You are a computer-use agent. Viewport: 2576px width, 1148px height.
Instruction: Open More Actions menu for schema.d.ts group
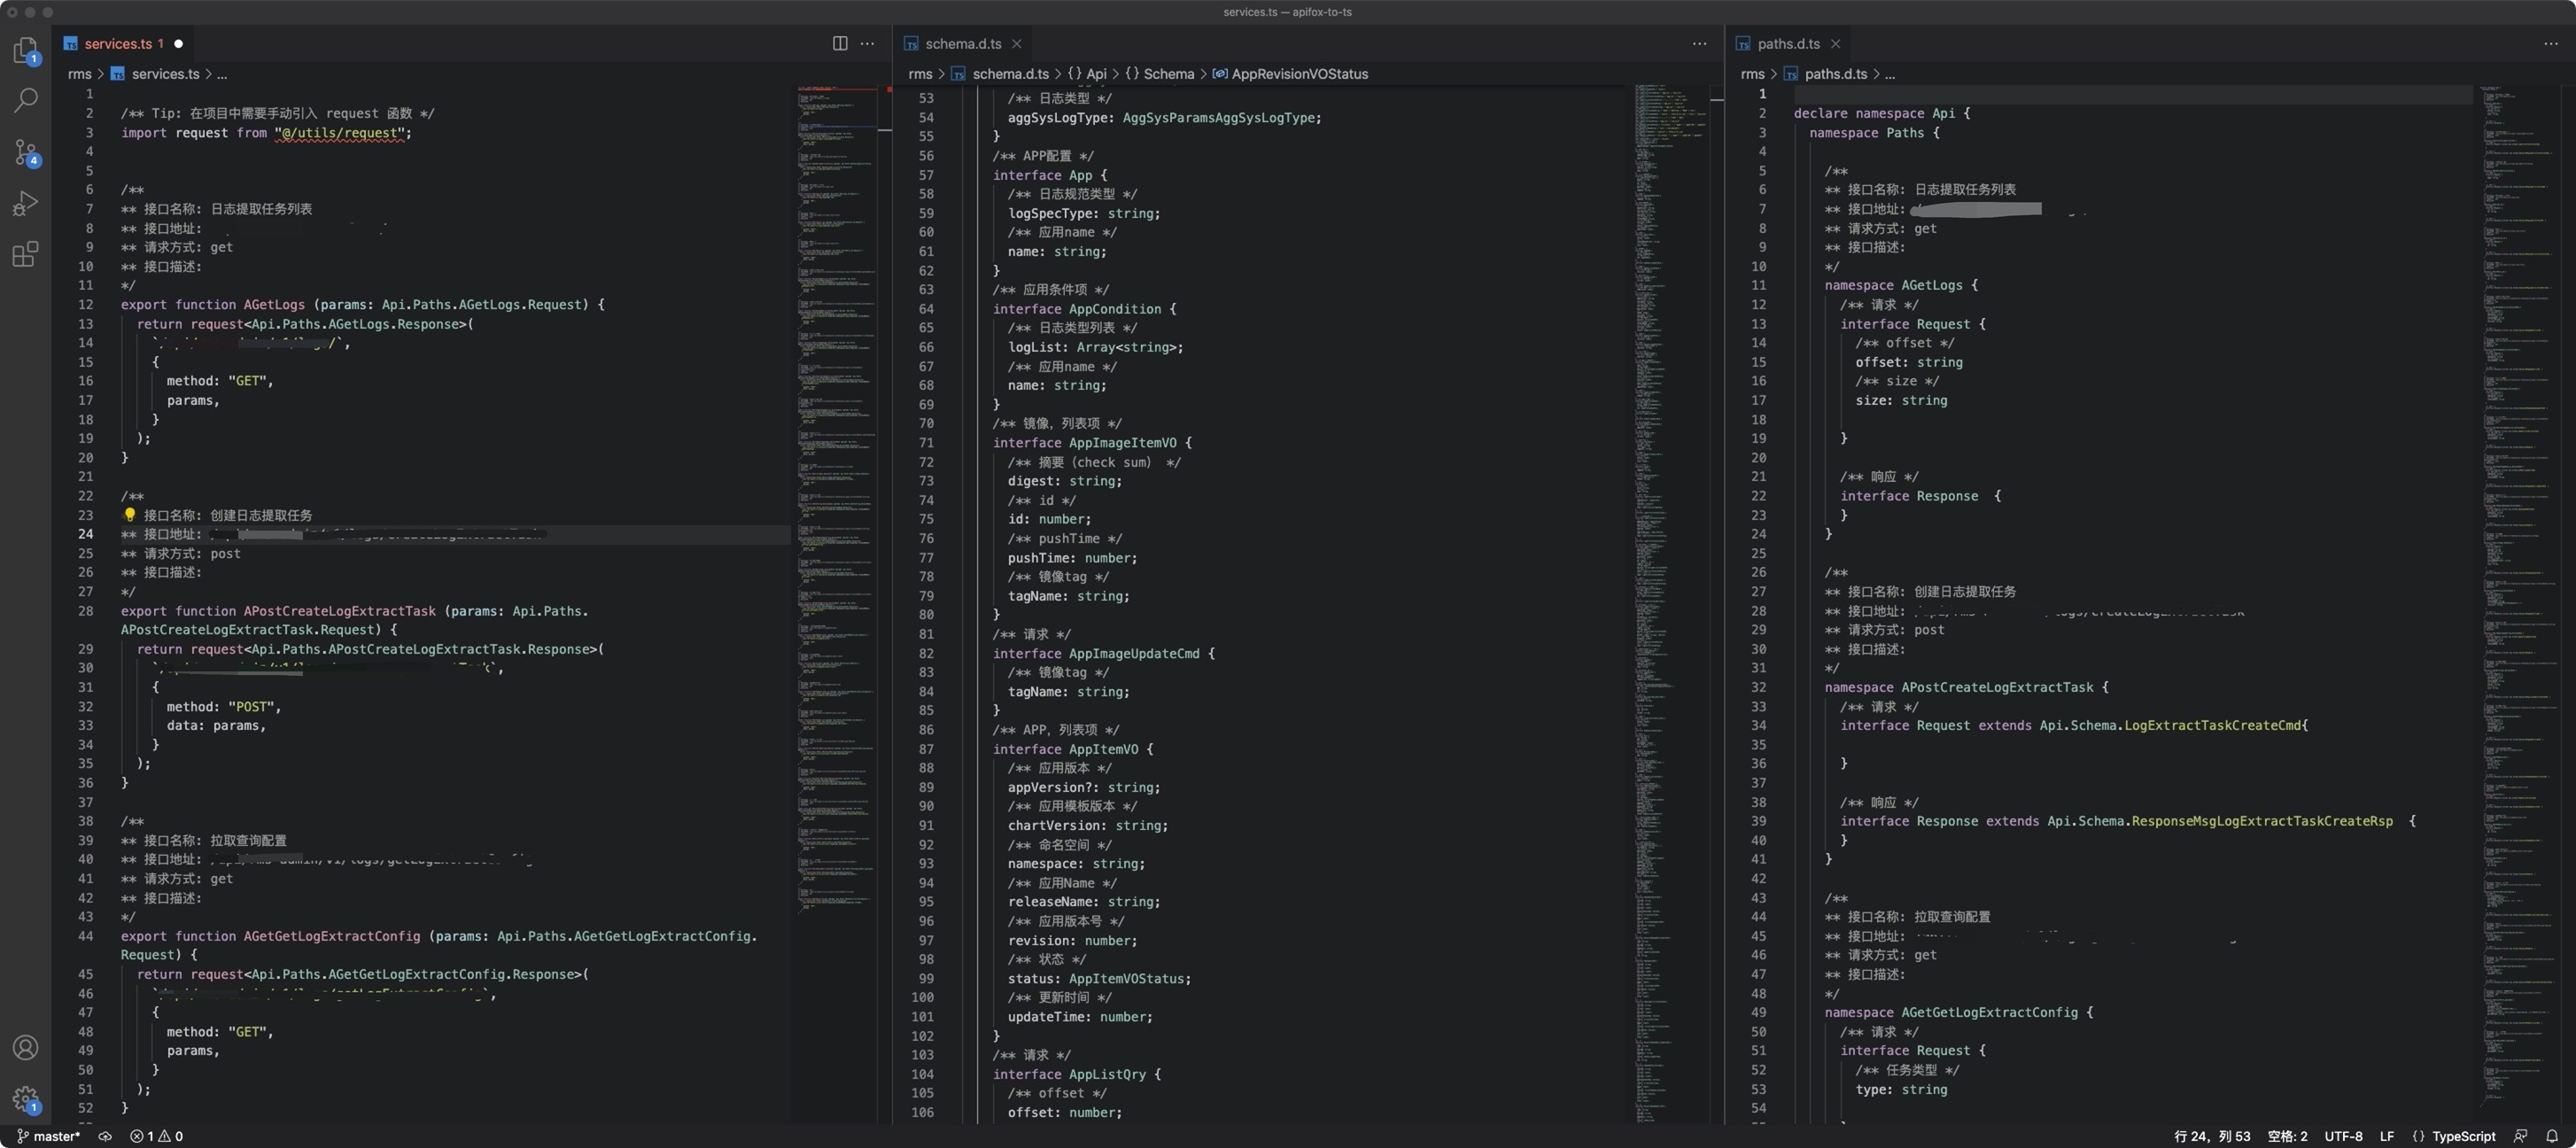[x=1699, y=43]
